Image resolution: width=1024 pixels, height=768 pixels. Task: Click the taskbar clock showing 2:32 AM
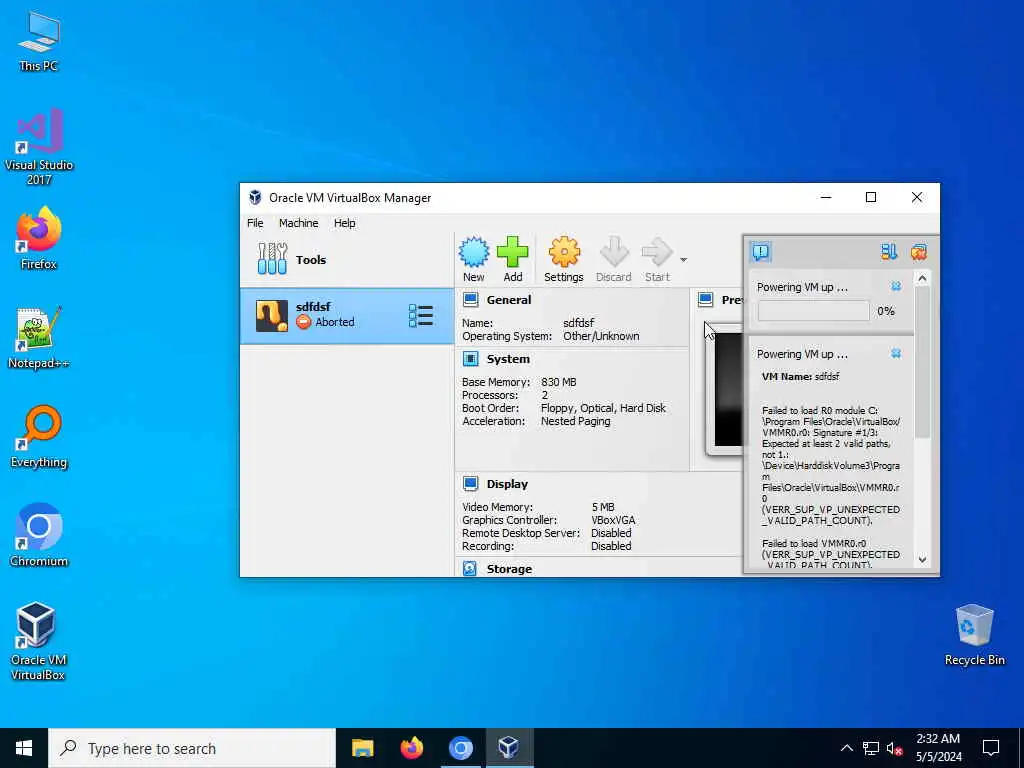pyautogui.click(x=938, y=748)
